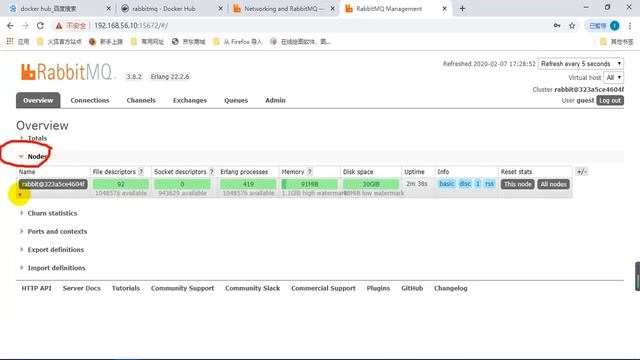Open the Exchanges tab
Image resolution: width=640 pixels, height=360 pixels.
(x=190, y=100)
